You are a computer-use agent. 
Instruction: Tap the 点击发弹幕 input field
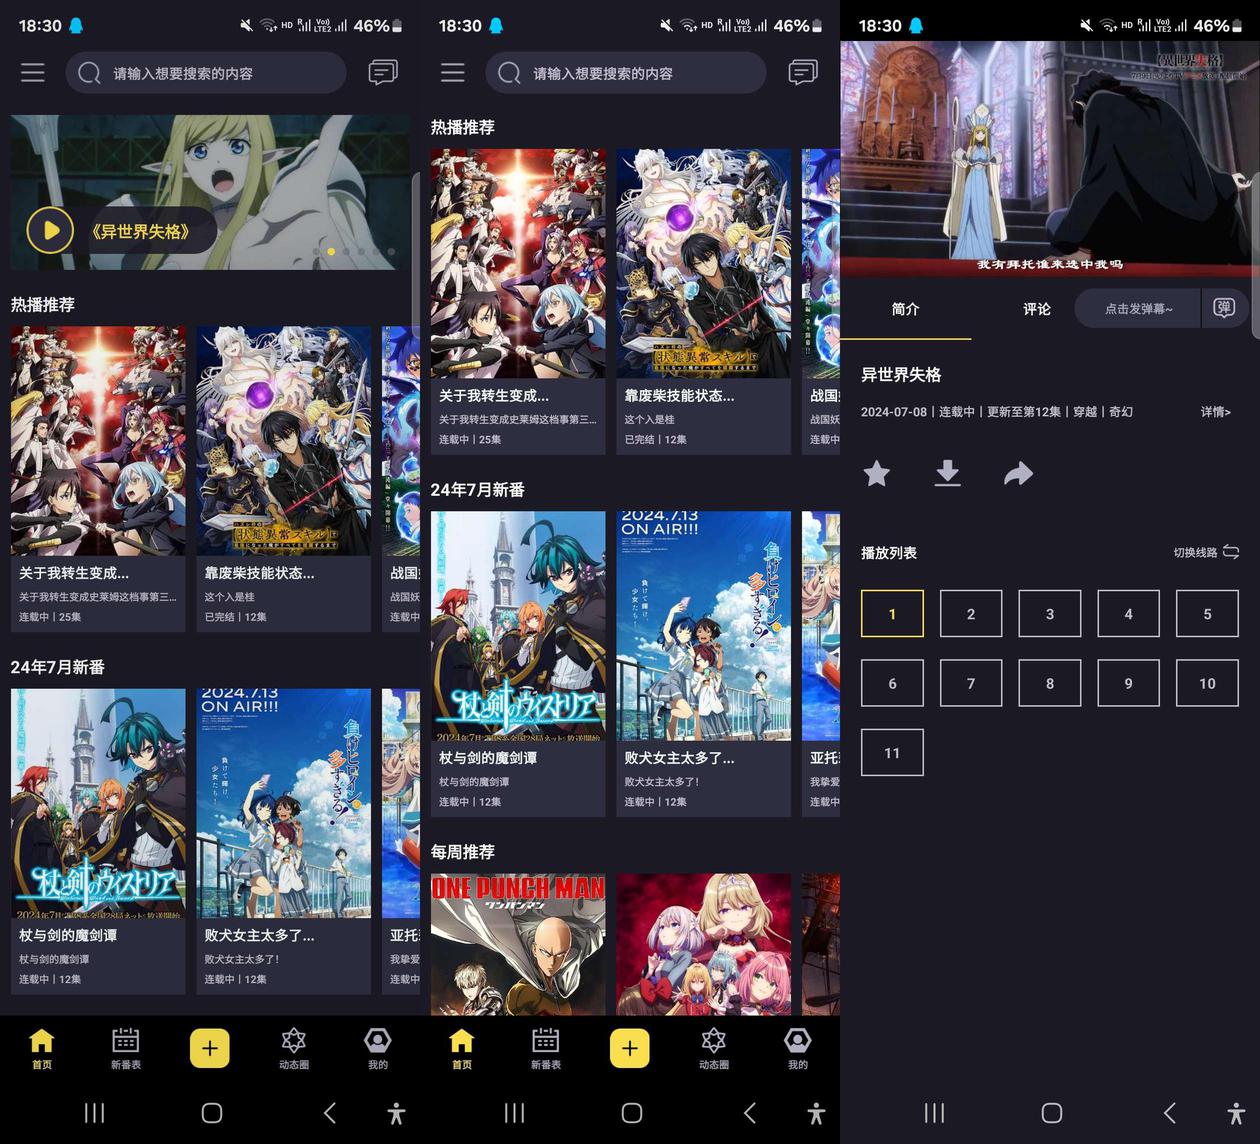point(1138,308)
